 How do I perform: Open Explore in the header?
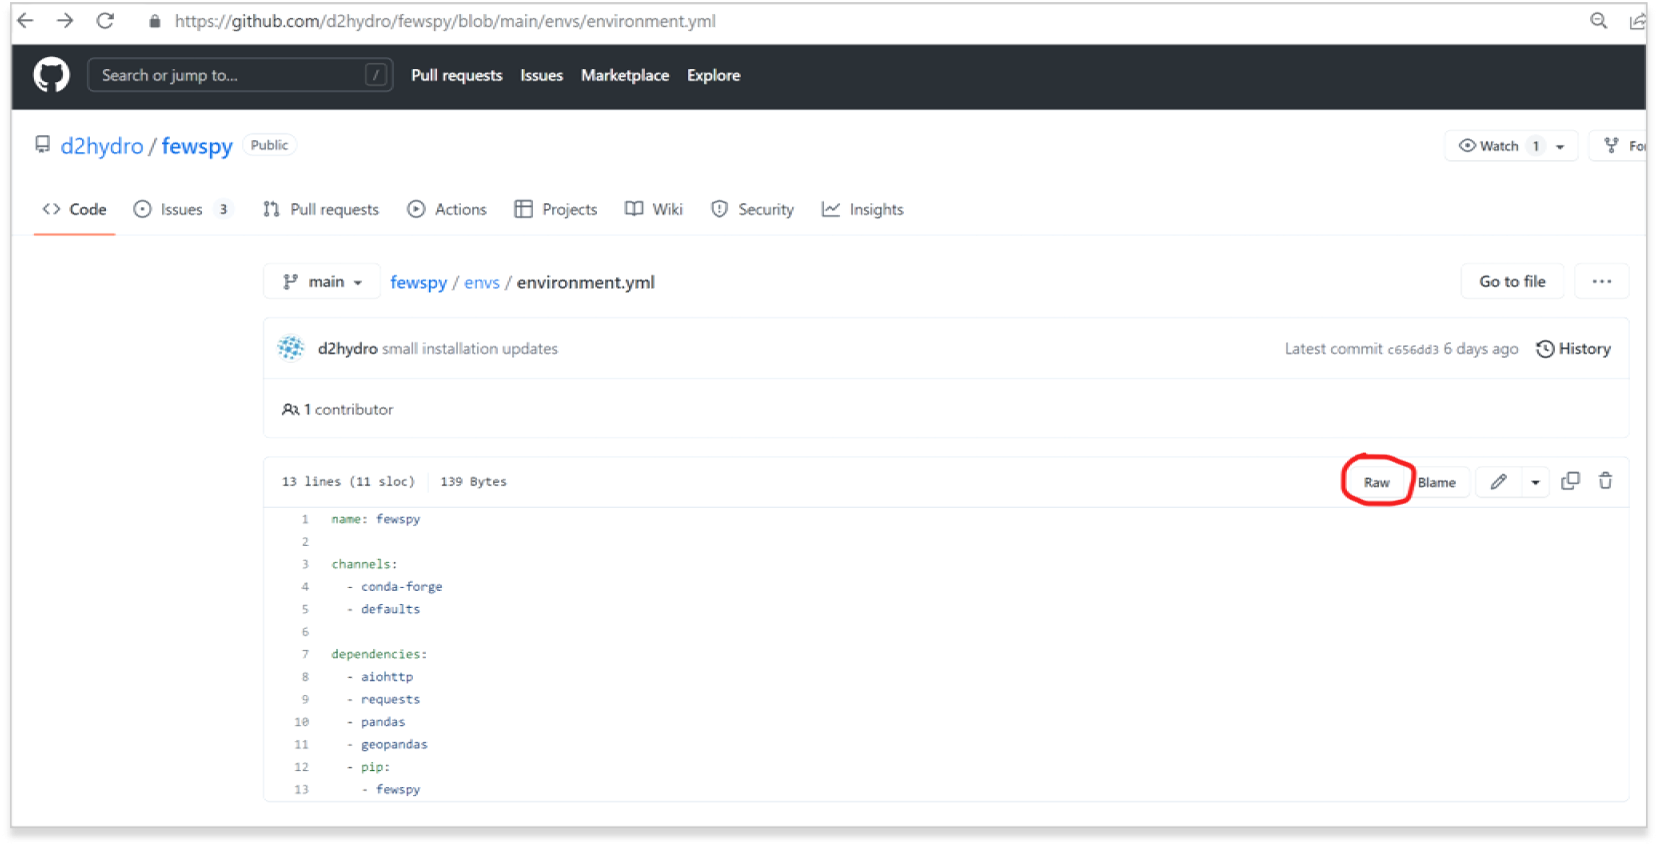click(x=713, y=75)
